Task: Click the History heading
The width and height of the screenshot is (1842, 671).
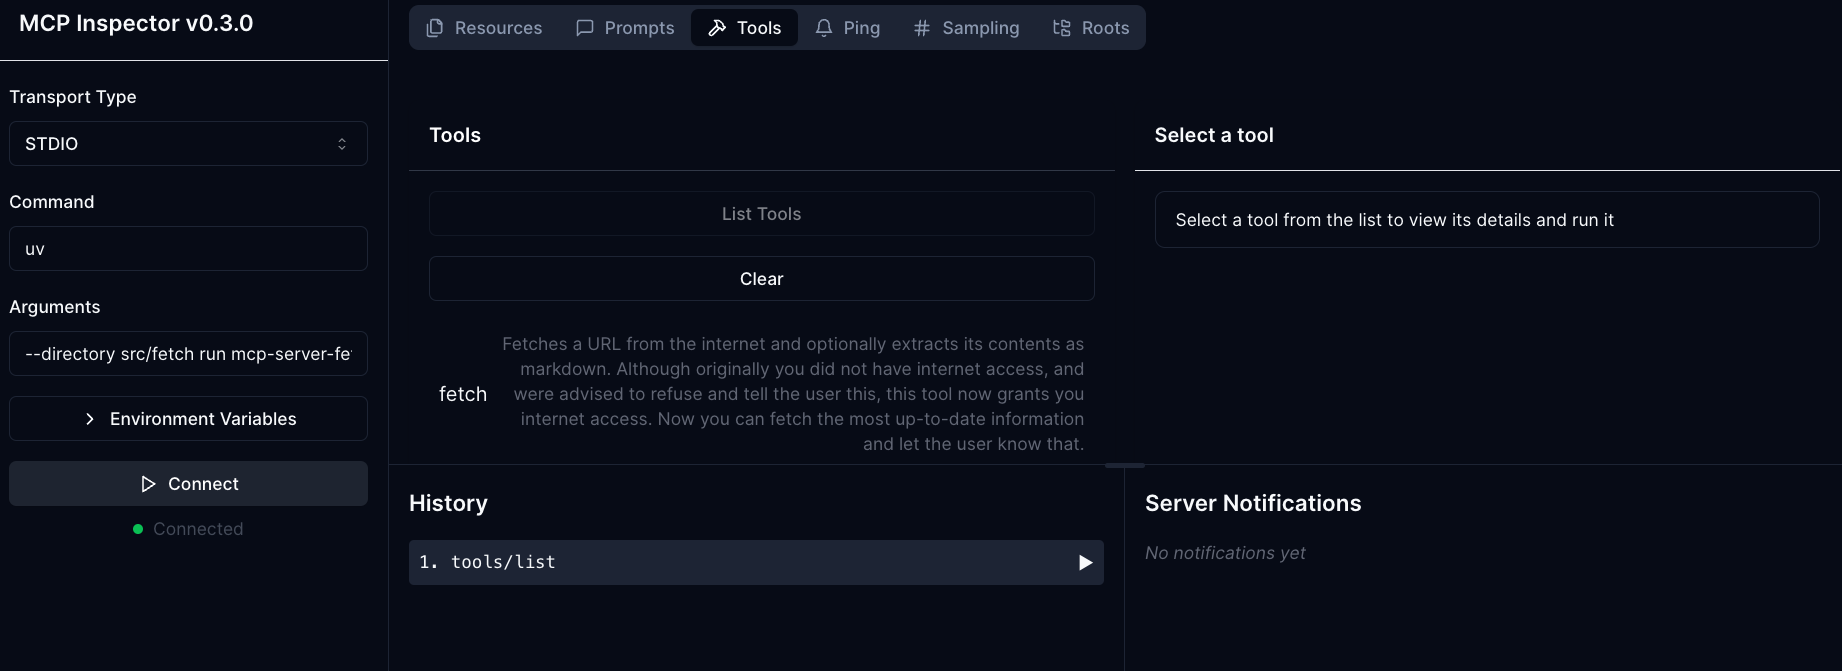Action: 448,503
